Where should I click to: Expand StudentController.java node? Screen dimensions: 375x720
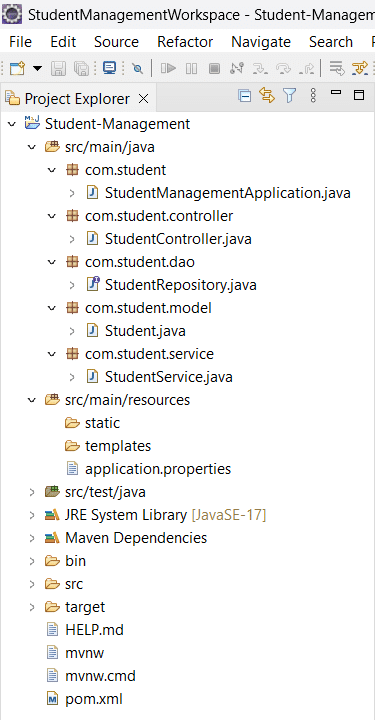pyautogui.click(x=72, y=239)
